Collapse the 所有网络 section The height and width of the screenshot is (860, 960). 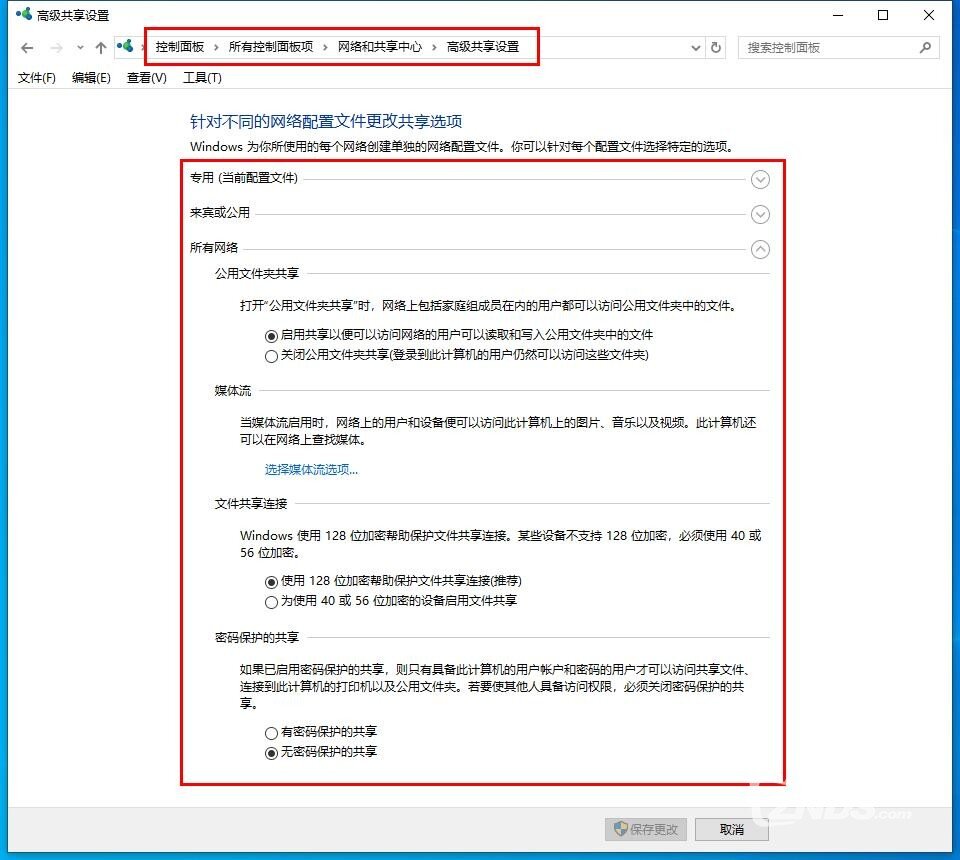pos(760,249)
